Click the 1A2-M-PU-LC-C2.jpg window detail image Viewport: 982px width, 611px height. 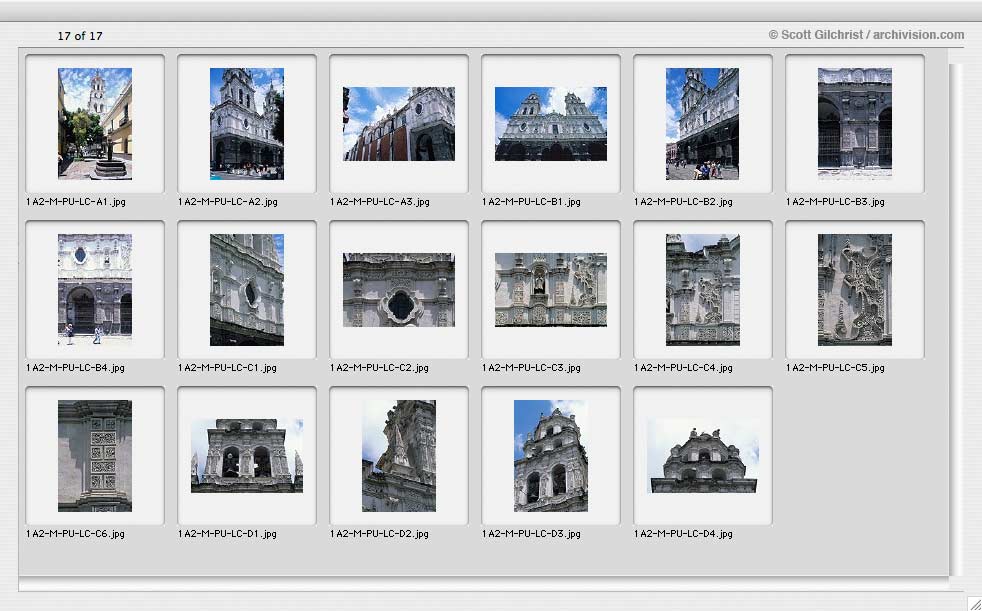(x=399, y=290)
